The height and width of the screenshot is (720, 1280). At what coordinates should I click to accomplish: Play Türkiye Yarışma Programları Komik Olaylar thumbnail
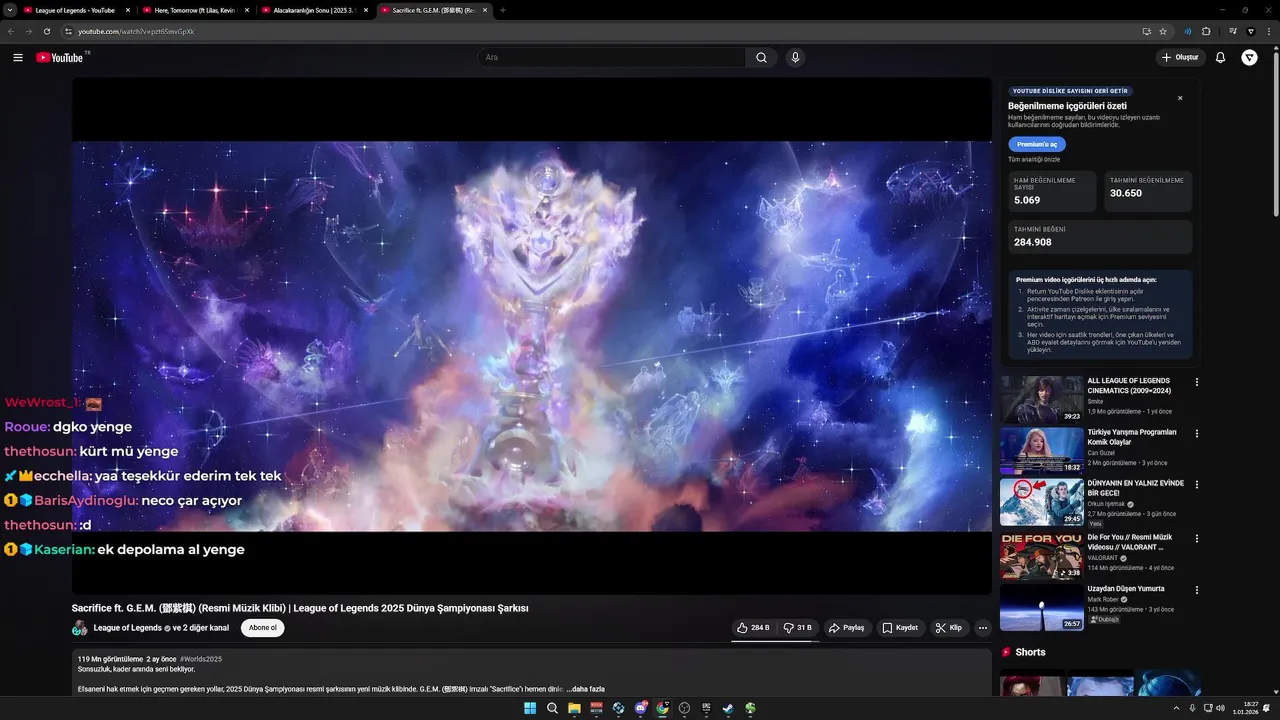1042,451
